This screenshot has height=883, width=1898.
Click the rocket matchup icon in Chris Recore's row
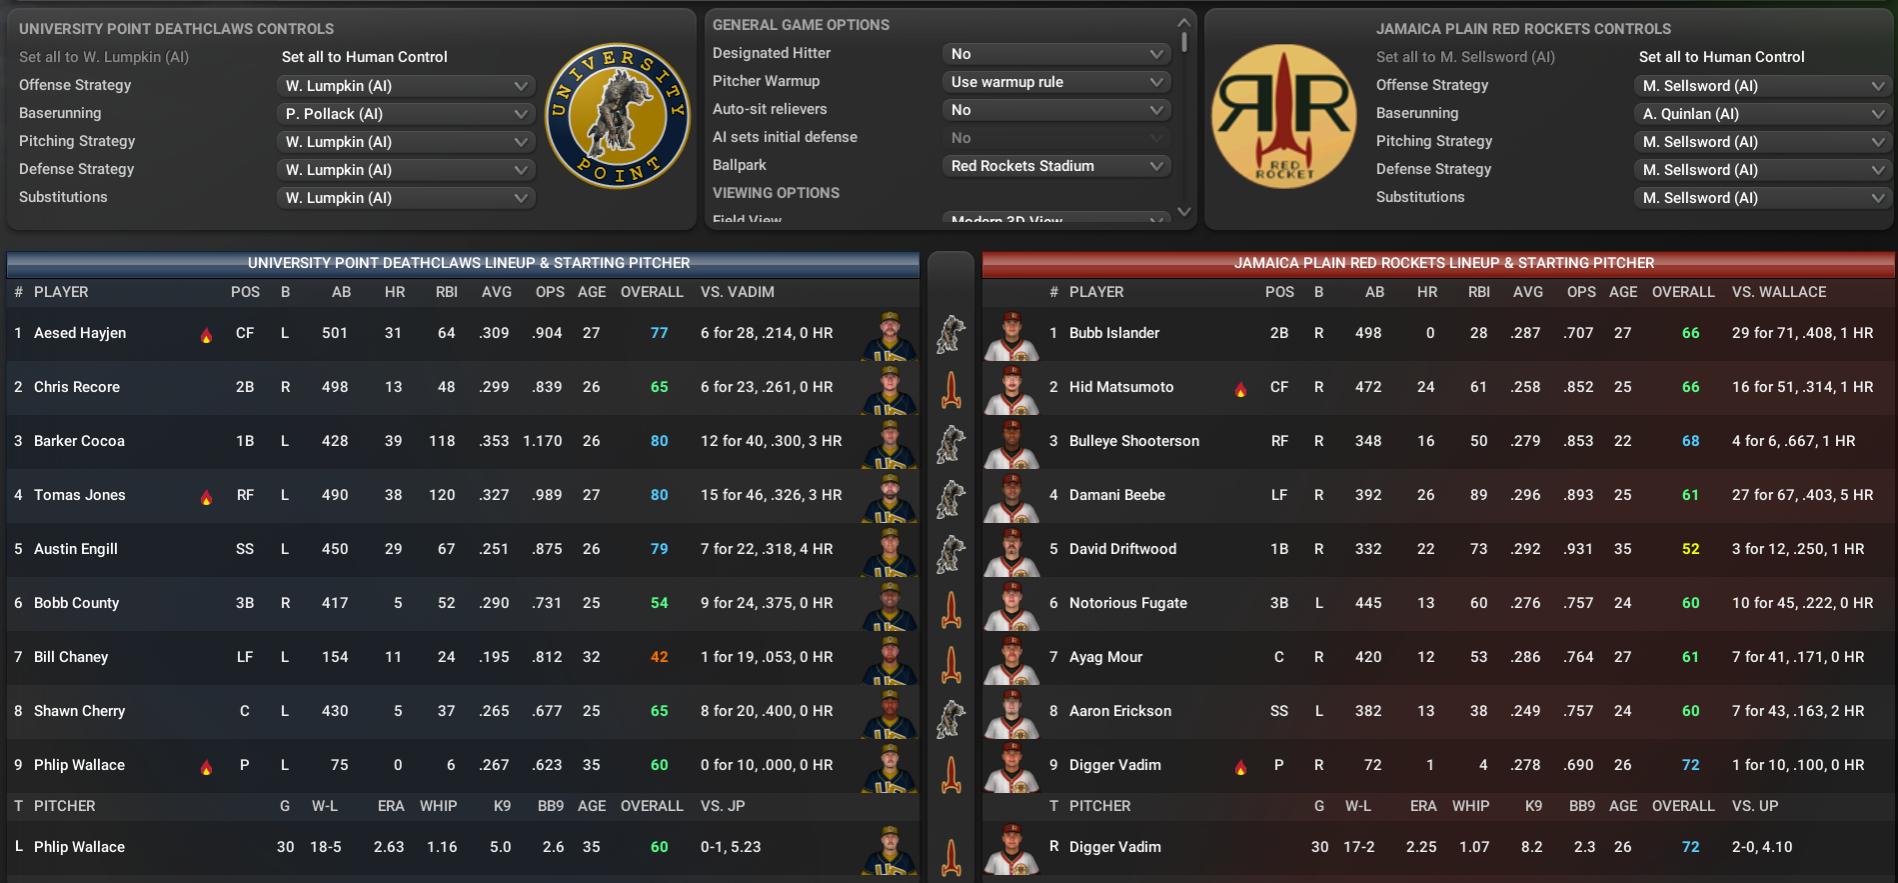(x=951, y=389)
